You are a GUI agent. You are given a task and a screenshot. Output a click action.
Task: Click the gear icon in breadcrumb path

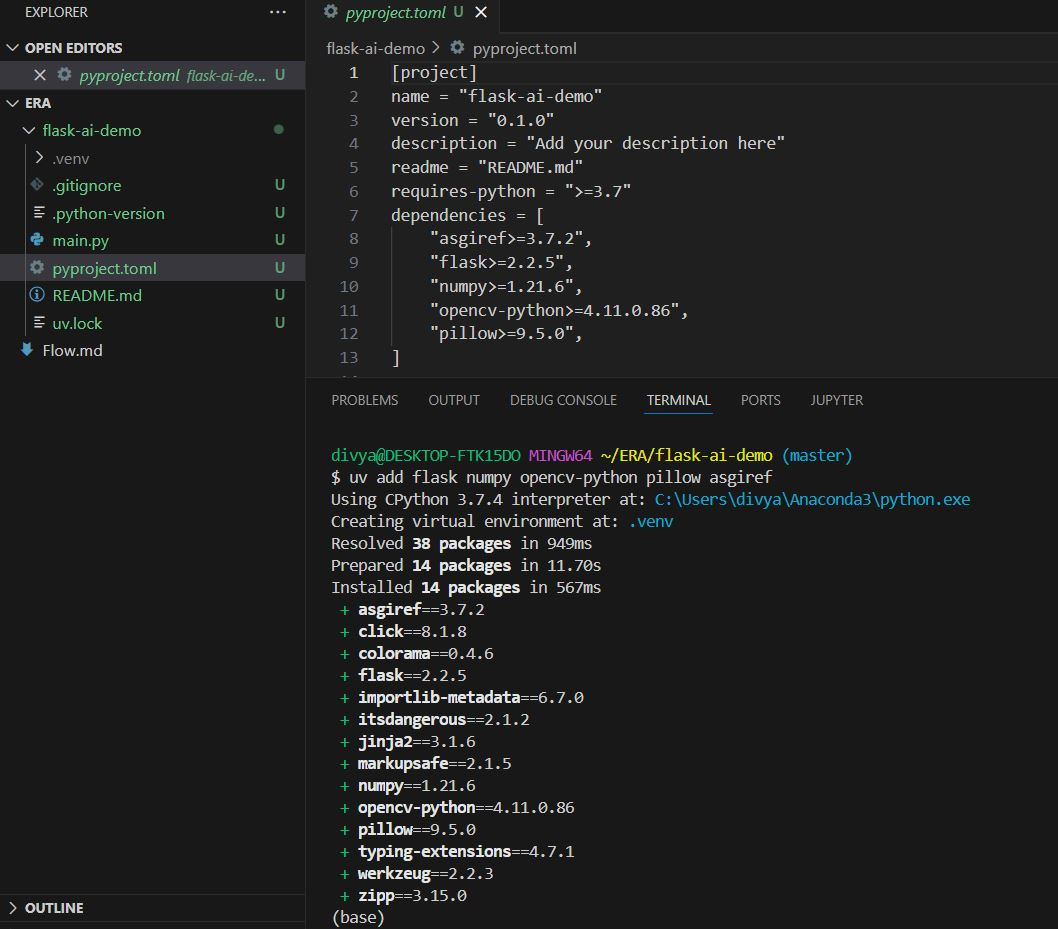pyautogui.click(x=458, y=48)
